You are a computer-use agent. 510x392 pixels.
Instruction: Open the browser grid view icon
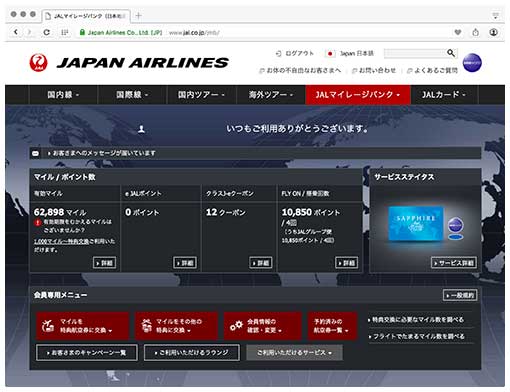point(64,32)
